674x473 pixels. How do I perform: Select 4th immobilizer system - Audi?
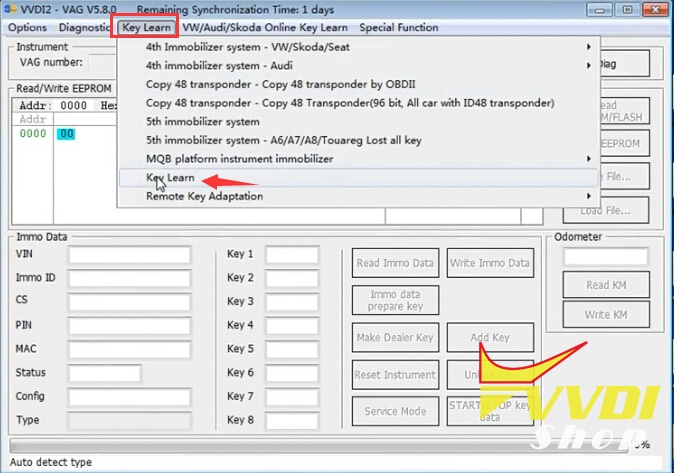pyautogui.click(x=359, y=65)
